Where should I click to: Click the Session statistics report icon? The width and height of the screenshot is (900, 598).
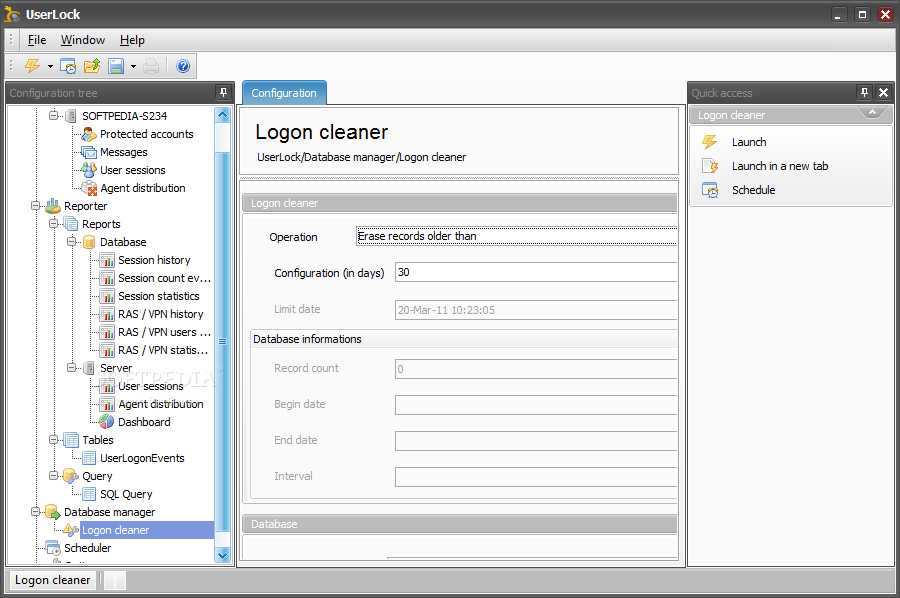pyautogui.click(x=107, y=296)
